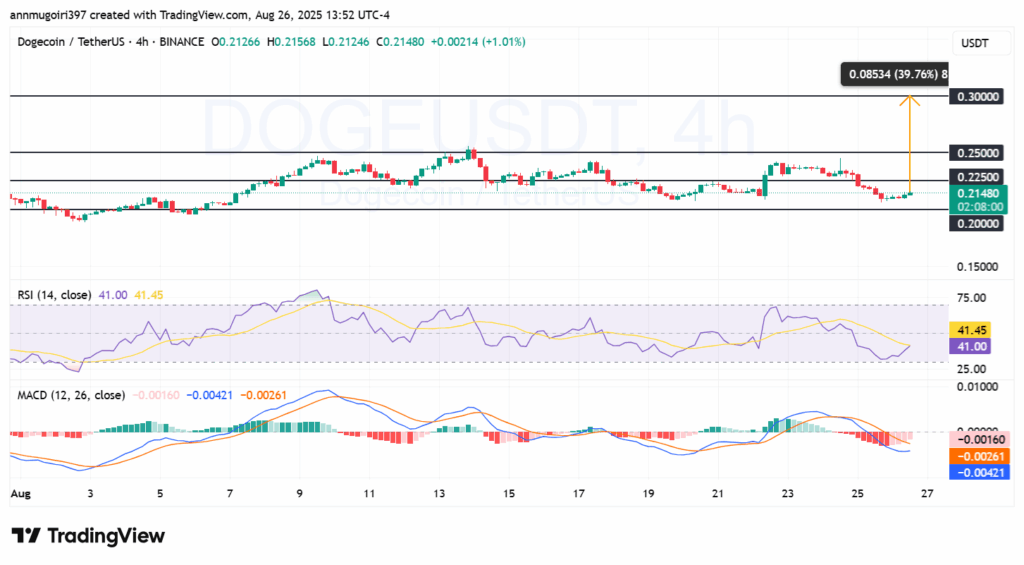The height and width of the screenshot is (565, 1024).
Task: Click the low value L0.21246
Action: coord(345,42)
